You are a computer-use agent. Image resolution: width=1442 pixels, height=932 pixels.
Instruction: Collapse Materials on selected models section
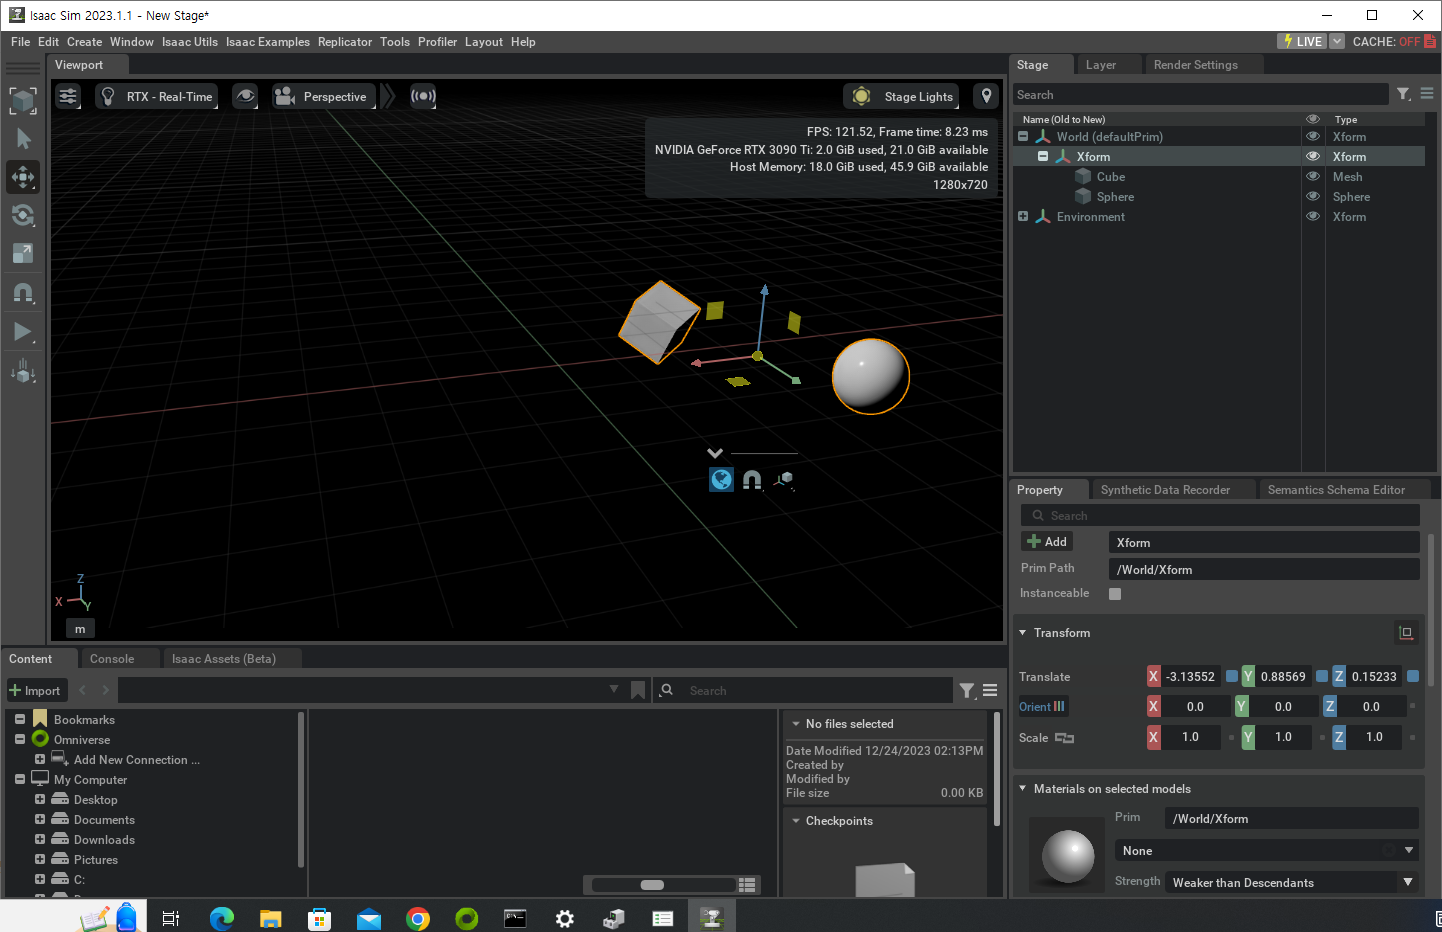click(1023, 789)
